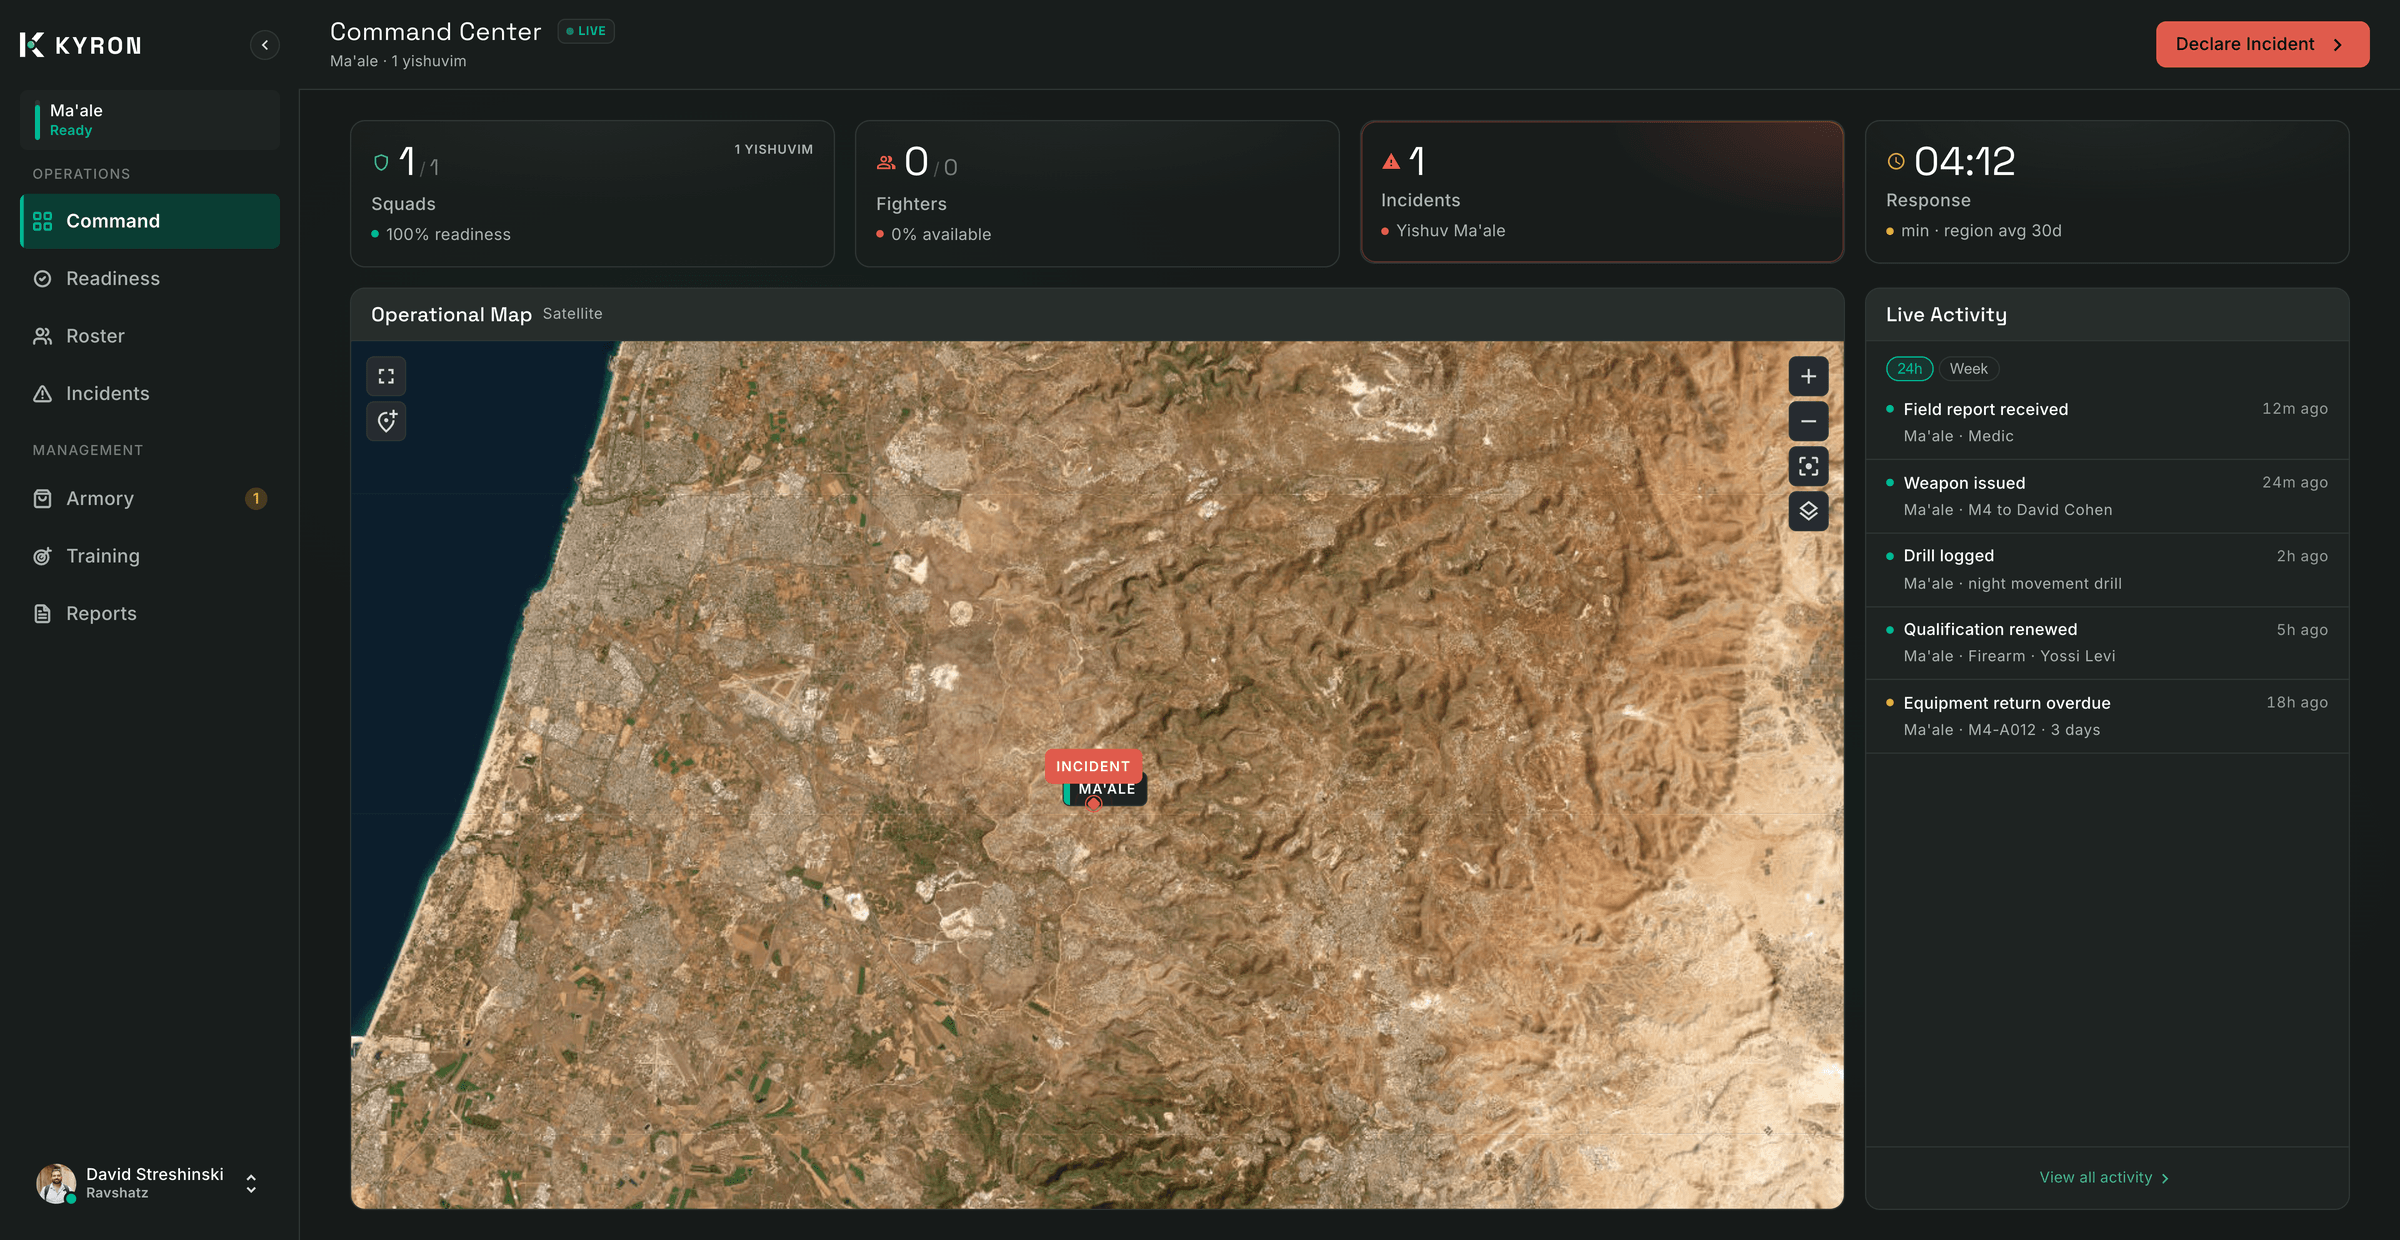2400x1240 pixels.
Task: Switch activity filter to Week
Action: pyautogui.click(x=1968, y=369)
